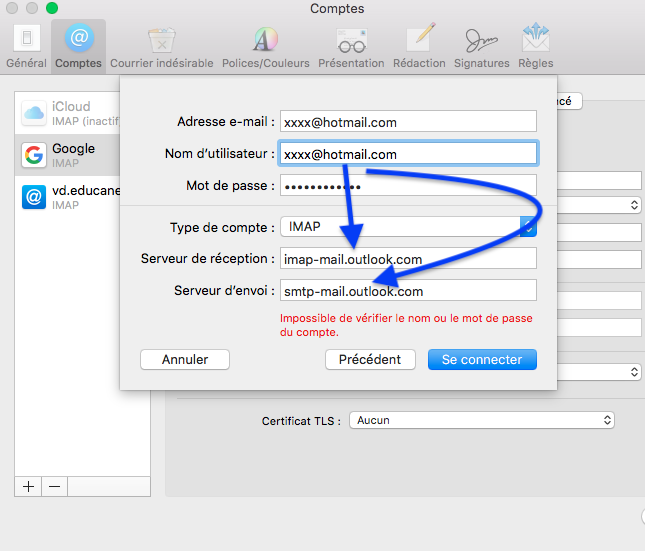This screenshot has width=645, height=551.
Task: Click the Précédent button
Action: click(x=370, y=360)
